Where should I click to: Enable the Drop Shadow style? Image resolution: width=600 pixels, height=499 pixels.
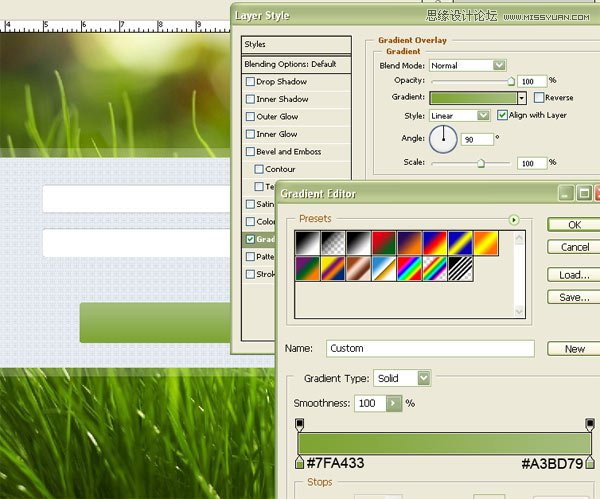250,82
